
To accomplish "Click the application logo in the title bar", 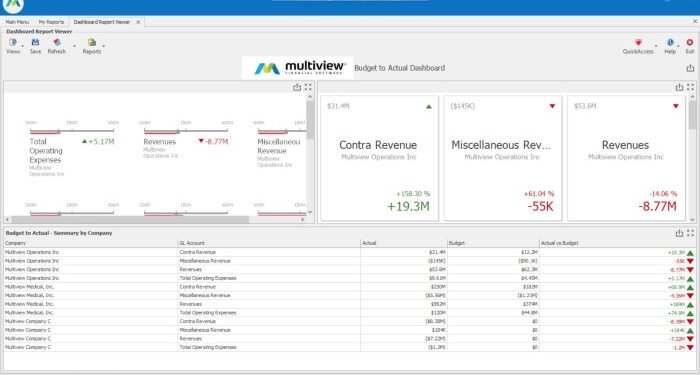I will tap(14, 4).
